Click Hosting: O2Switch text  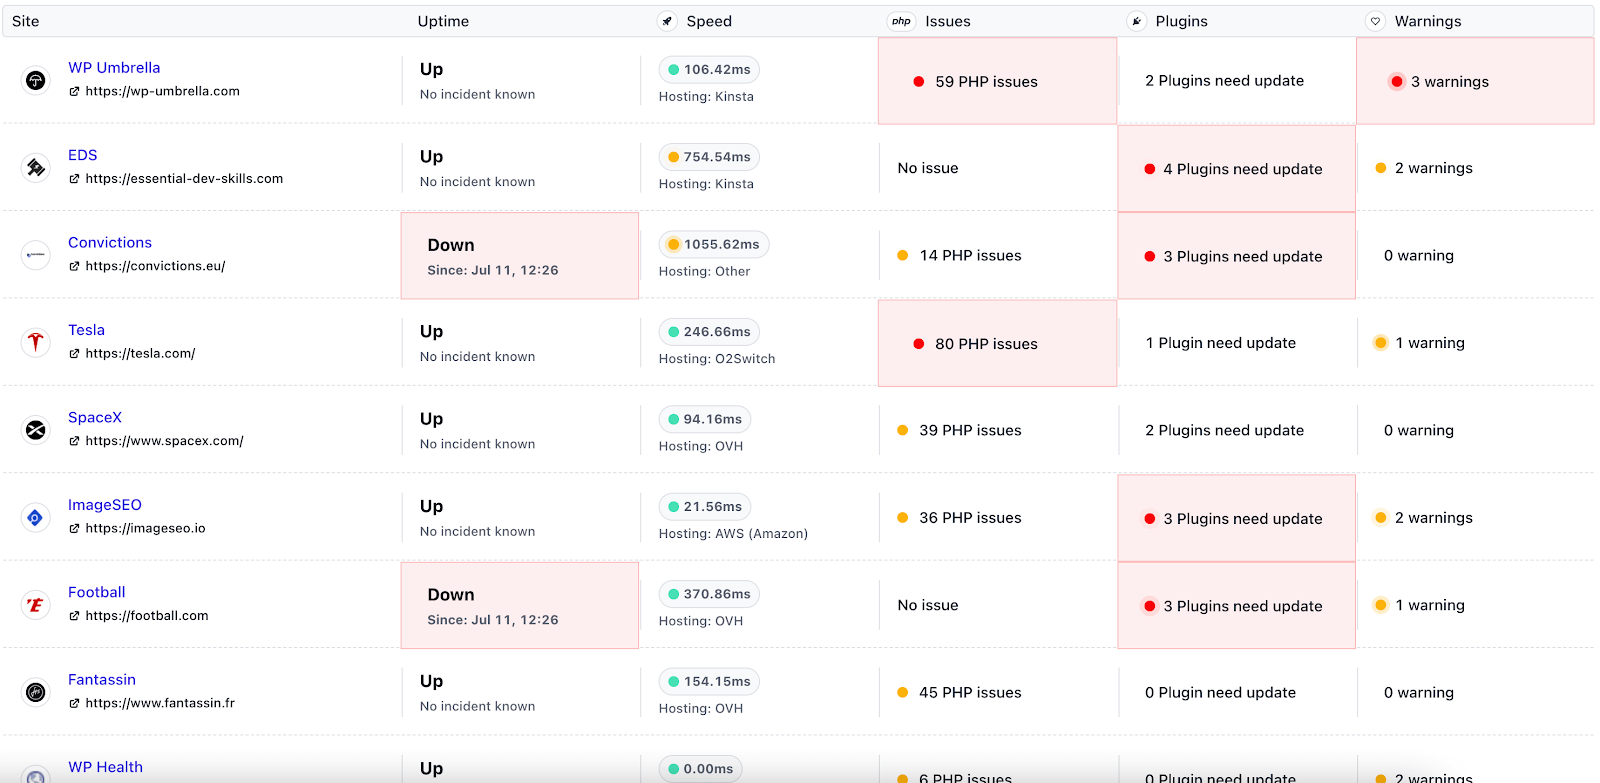tap(717, 359)
